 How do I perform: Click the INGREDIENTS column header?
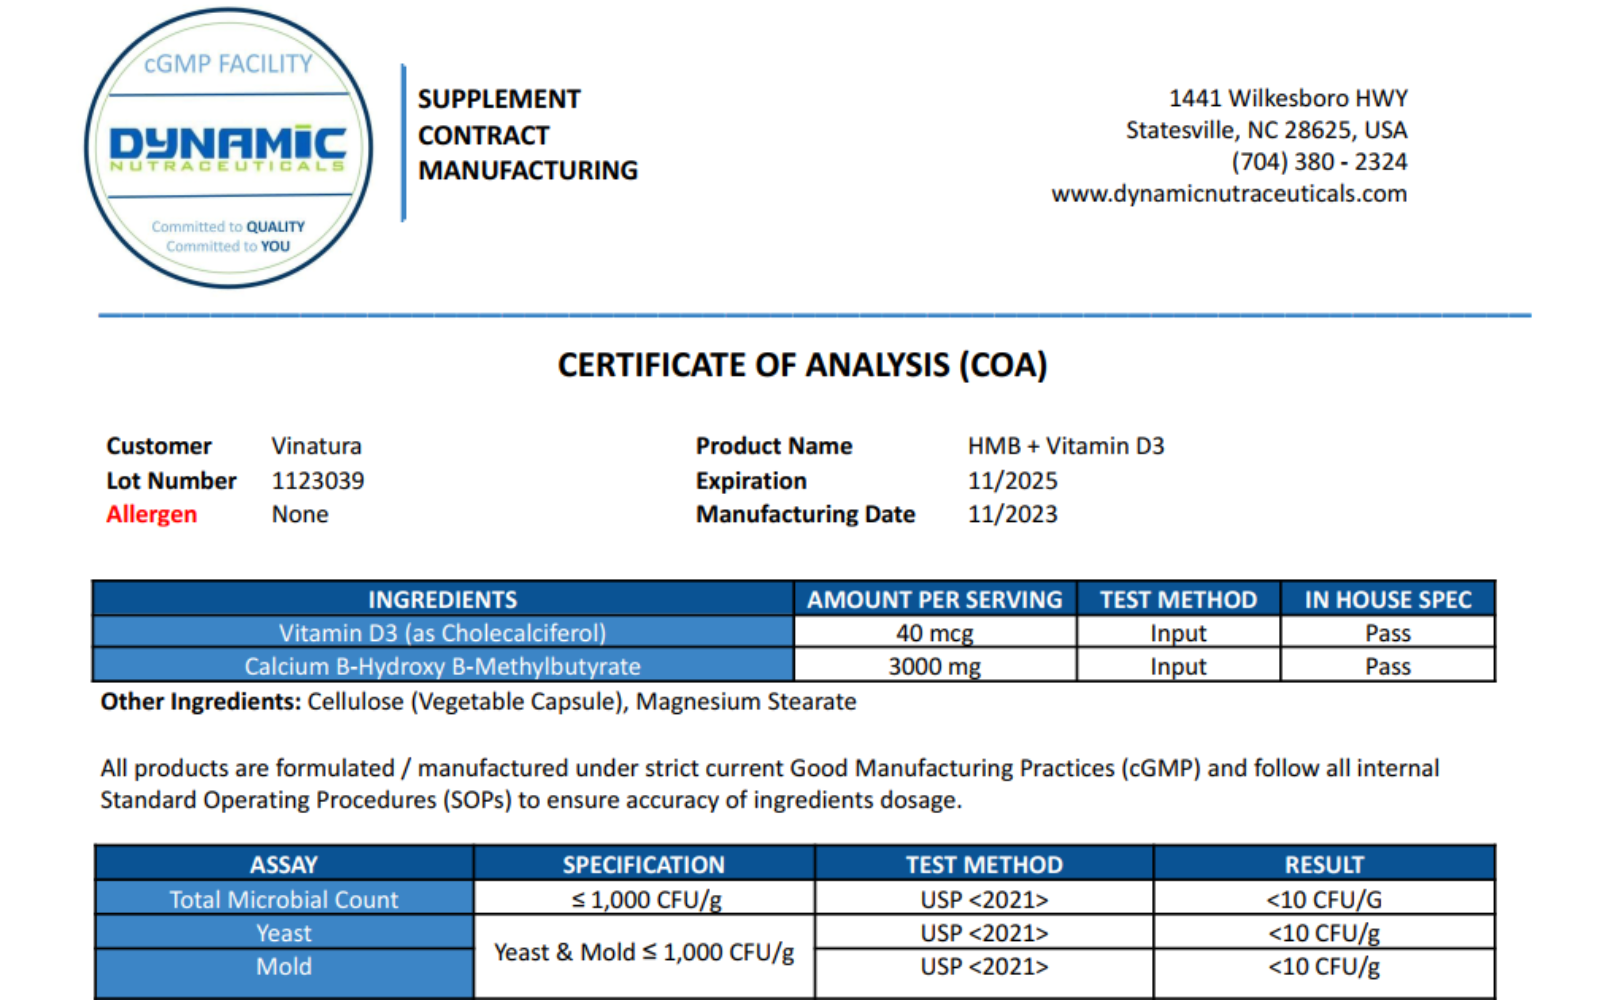coord(443,599)
